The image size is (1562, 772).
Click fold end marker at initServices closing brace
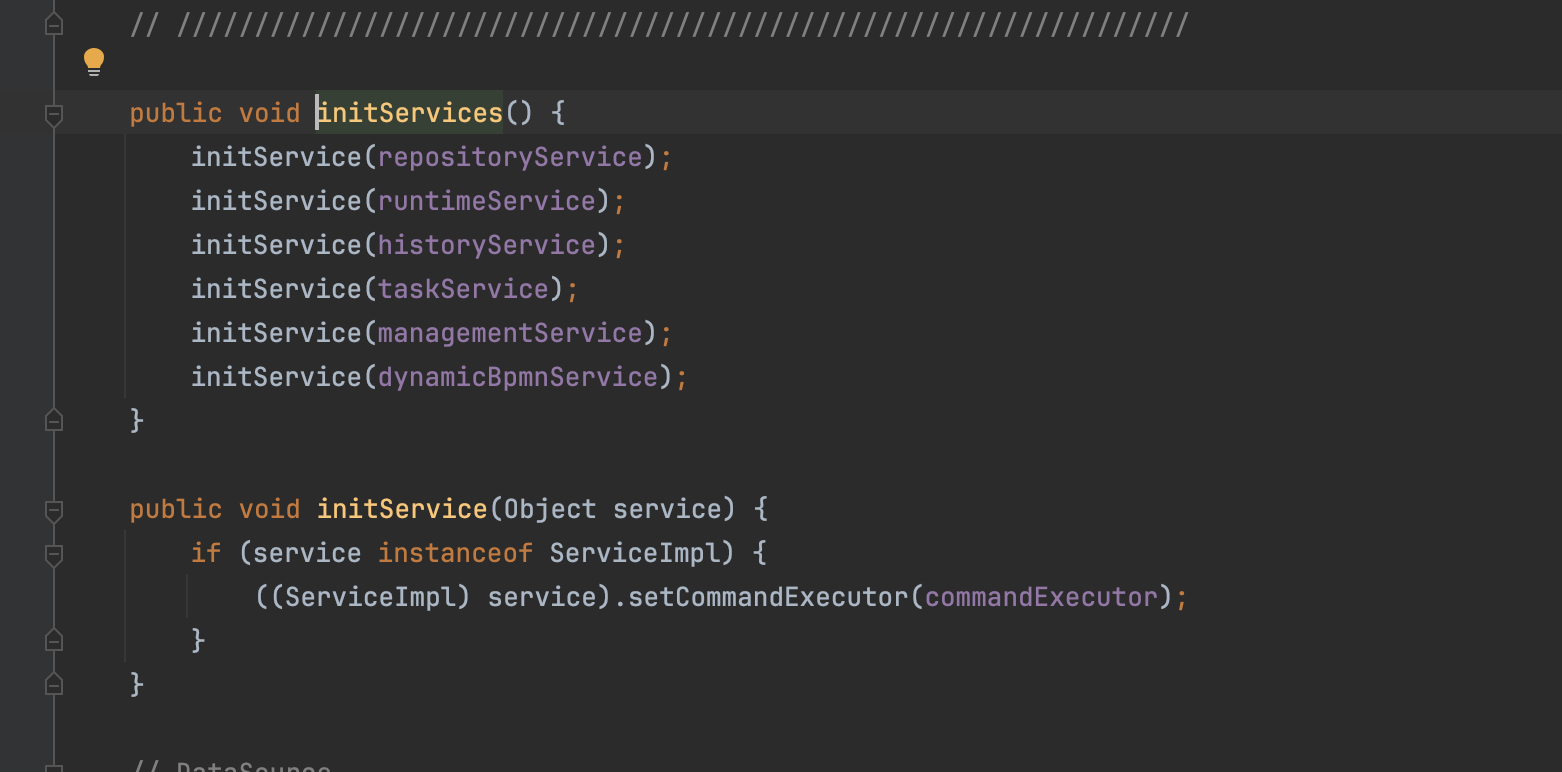point(54,421)
